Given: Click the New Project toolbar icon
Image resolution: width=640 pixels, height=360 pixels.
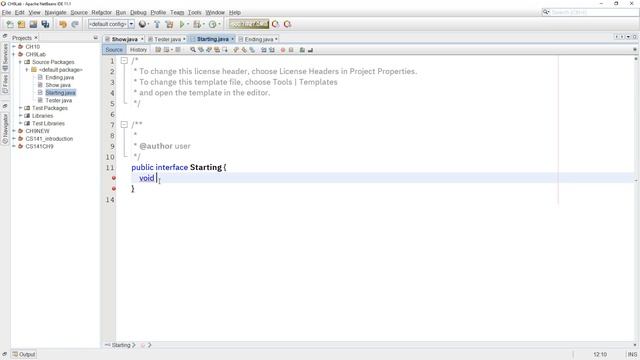Looking at the screenshot, I should point(22,24).
